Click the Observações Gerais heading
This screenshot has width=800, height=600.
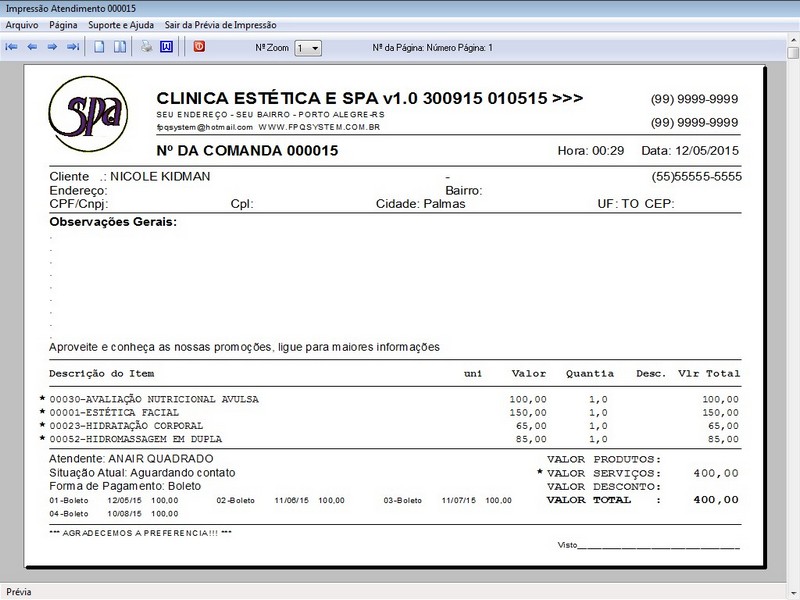point(113,222)
